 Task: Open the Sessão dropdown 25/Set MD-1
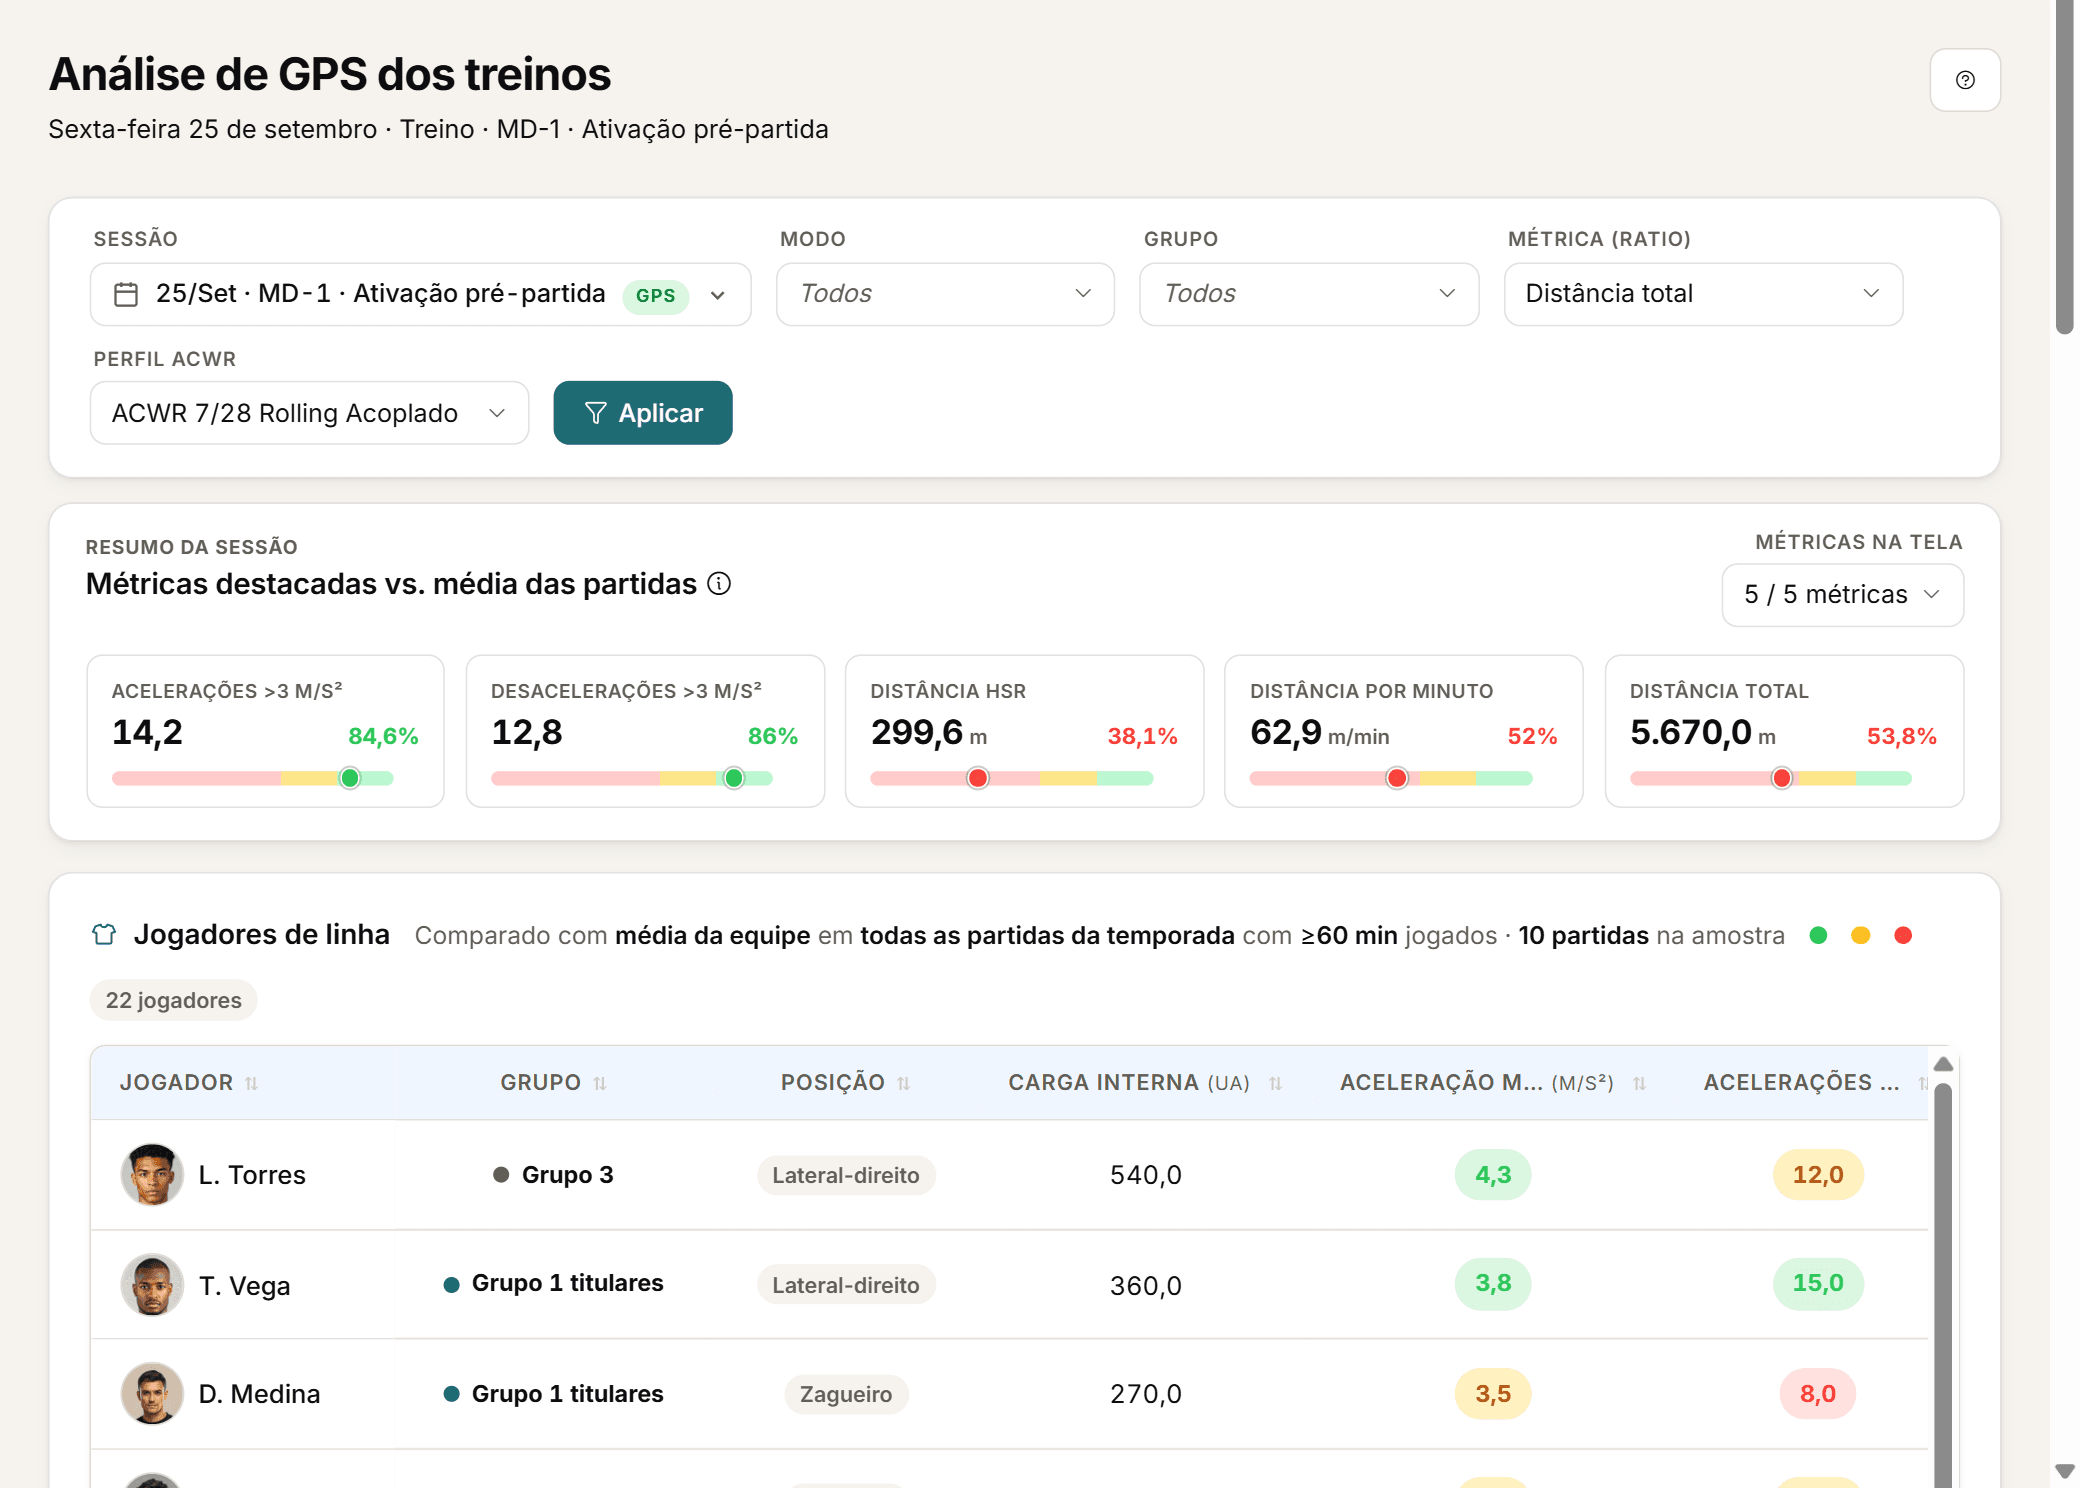tap(420, 294)
